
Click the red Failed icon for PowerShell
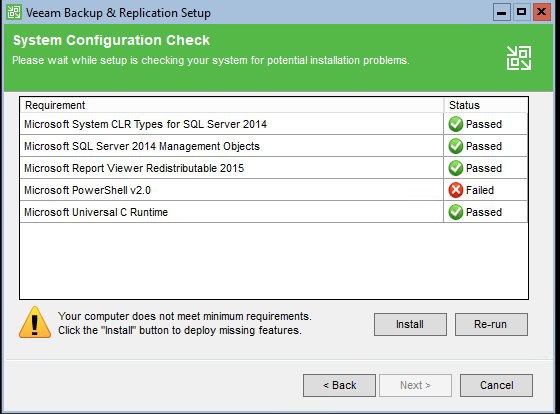tap(456, 190)
